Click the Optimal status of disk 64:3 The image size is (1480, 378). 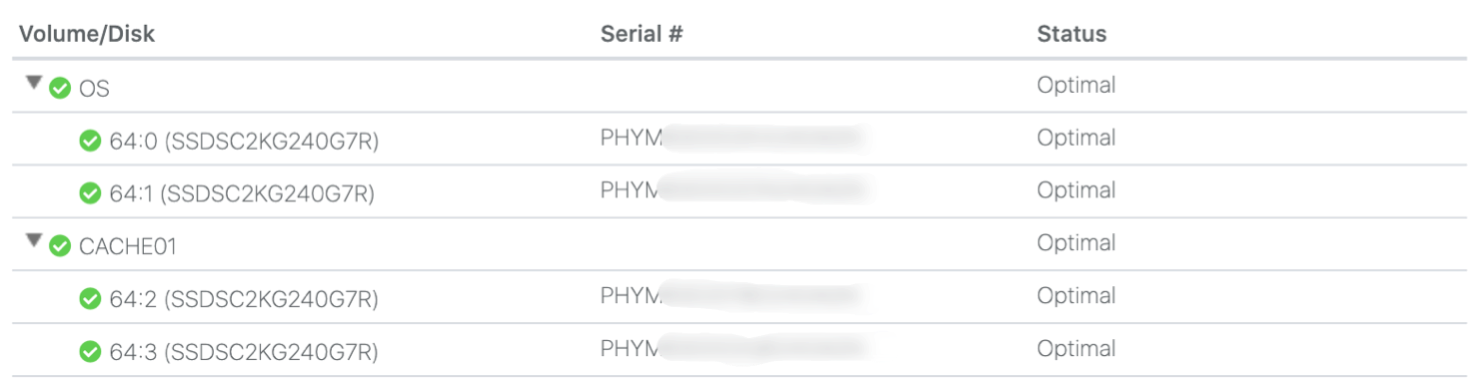1076,349
